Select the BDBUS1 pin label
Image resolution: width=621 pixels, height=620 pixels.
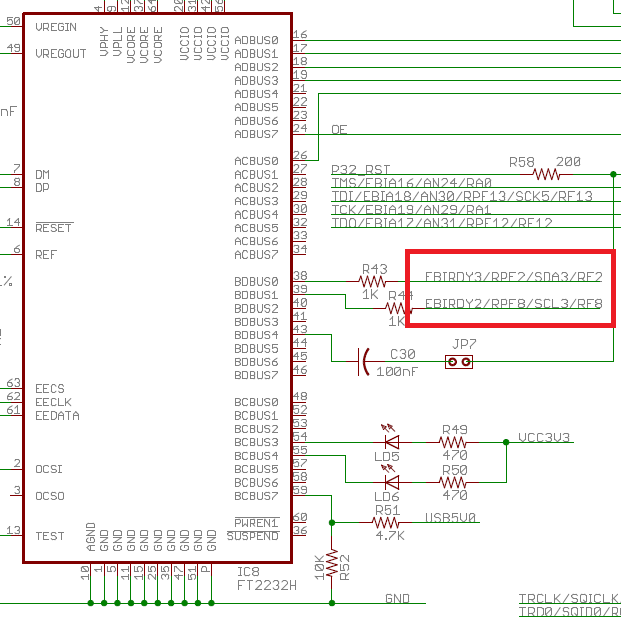pos(257,295)
